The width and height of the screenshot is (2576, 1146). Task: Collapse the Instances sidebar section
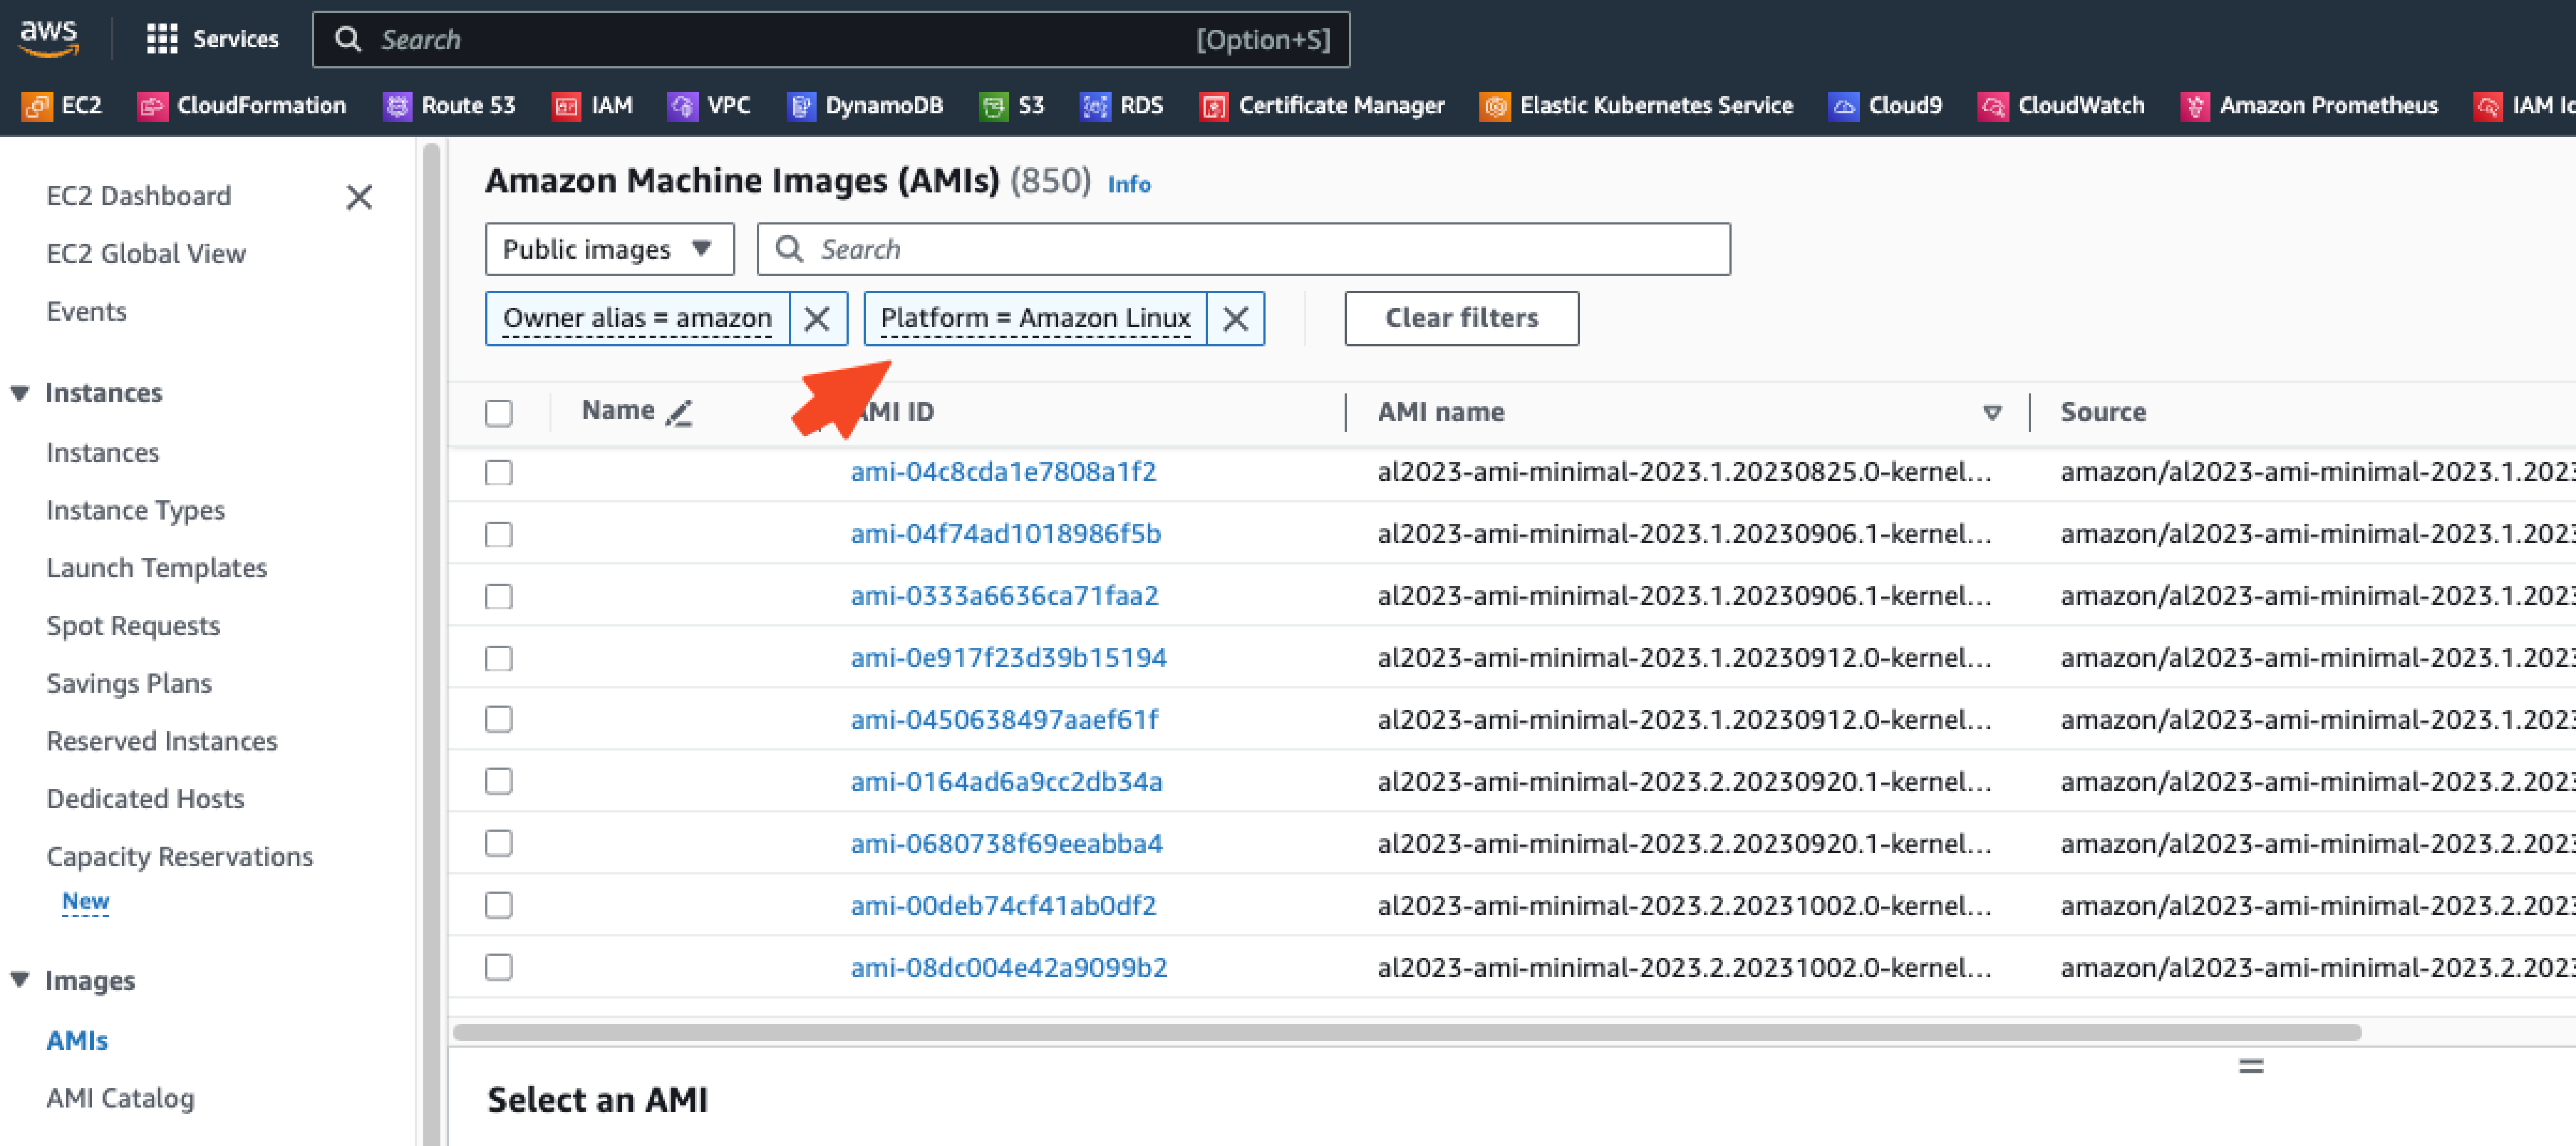[x=20, y=393]
